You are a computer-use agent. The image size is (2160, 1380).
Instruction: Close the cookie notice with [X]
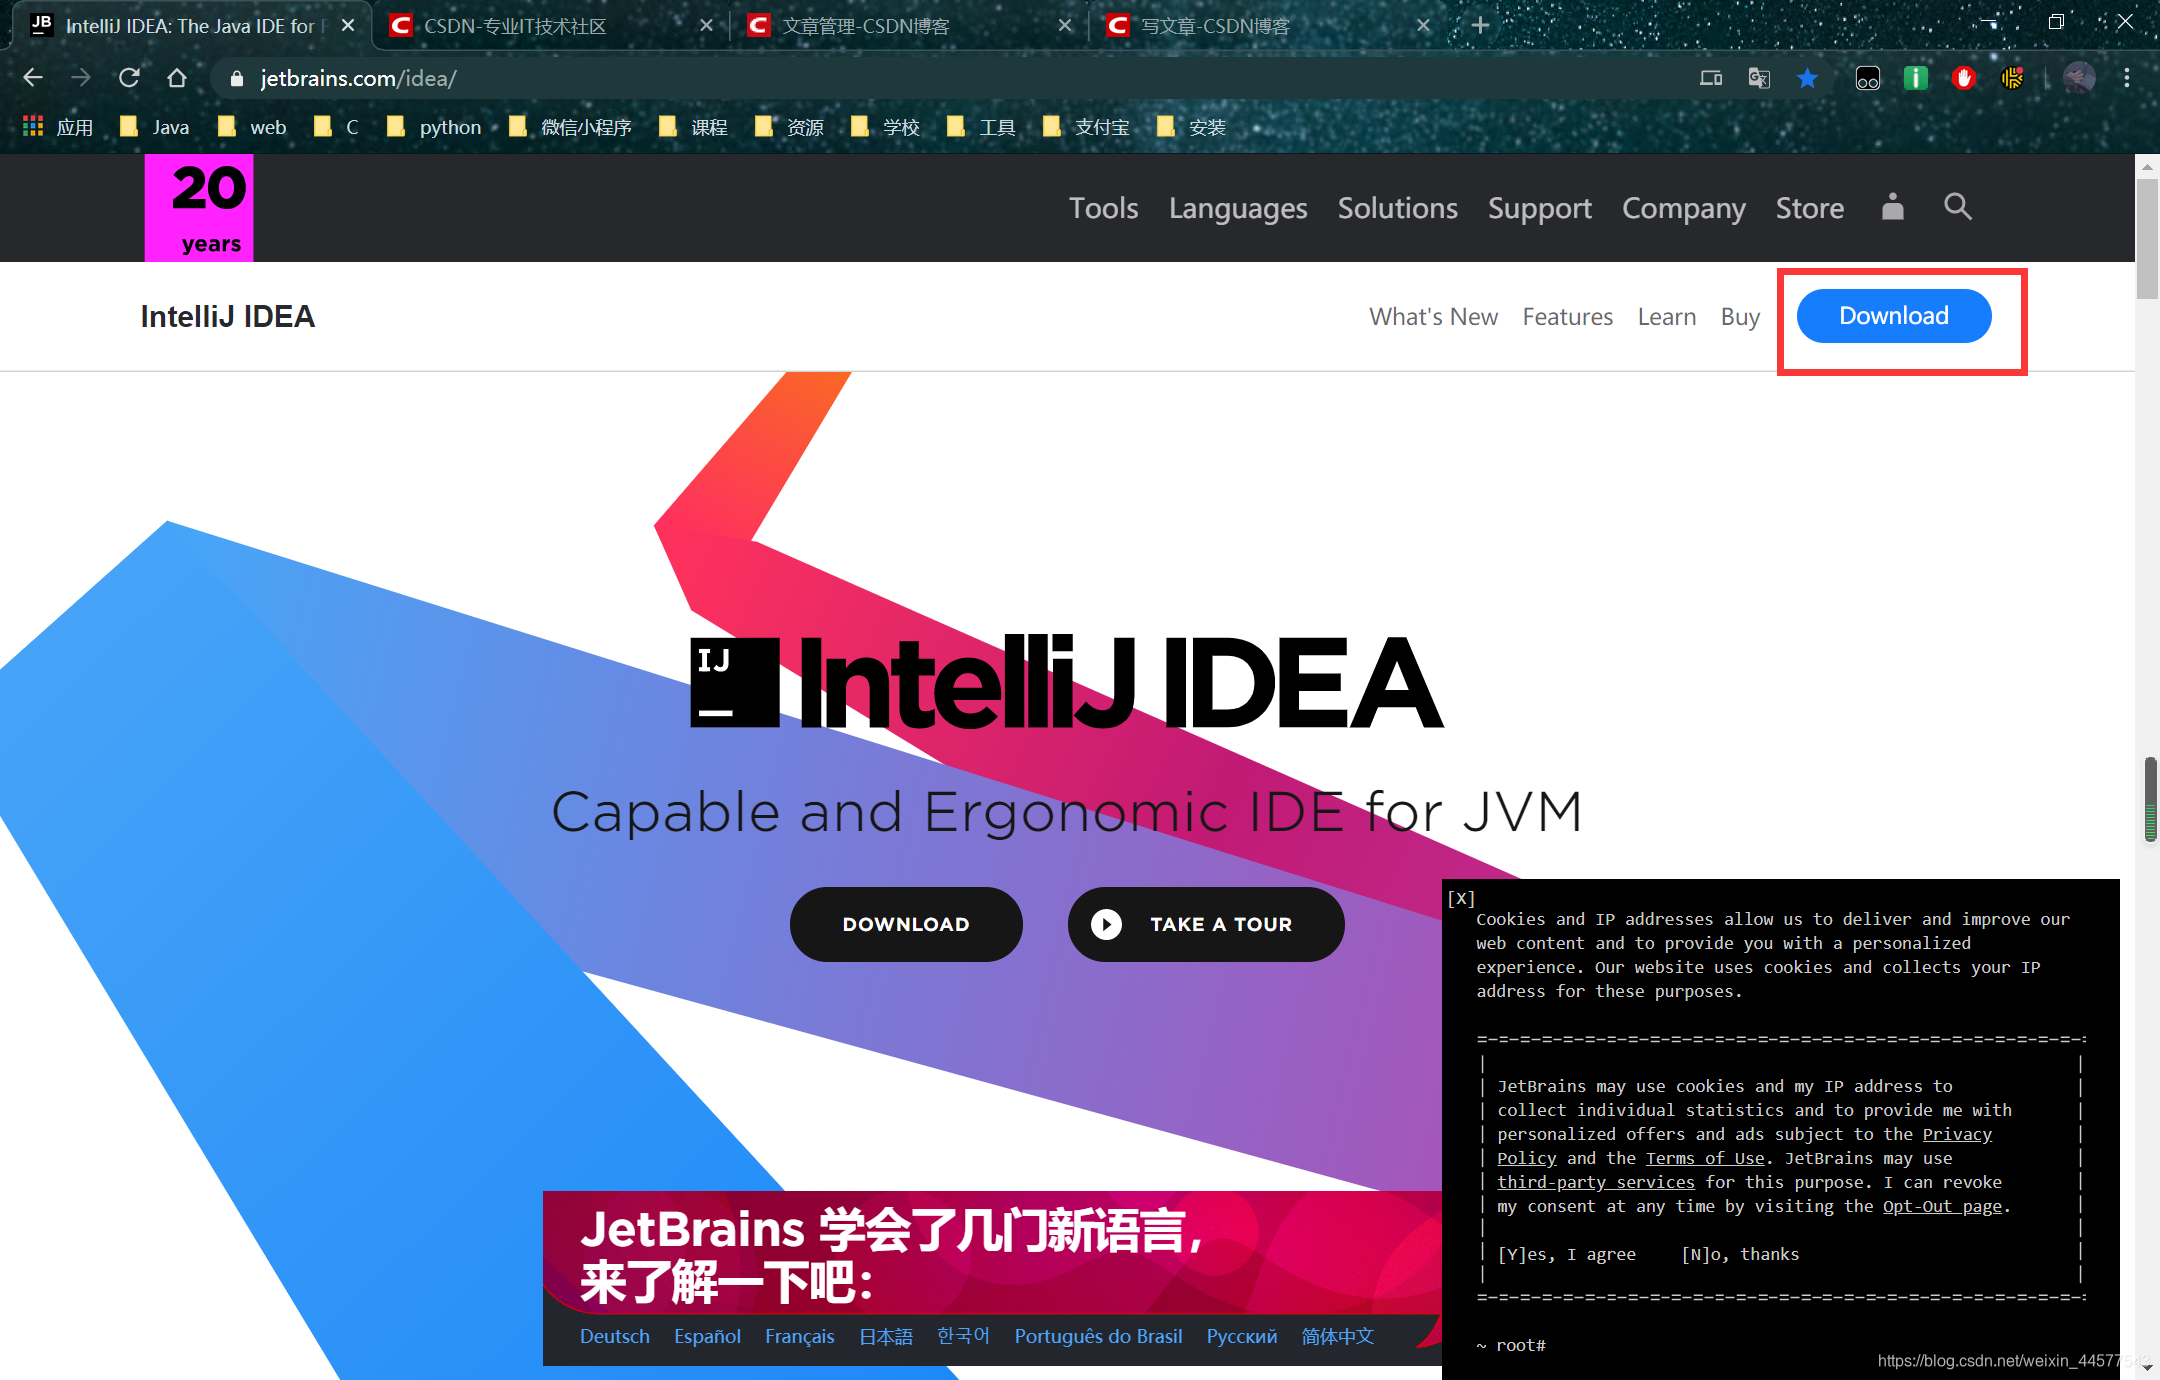(x=1461, y=898)
